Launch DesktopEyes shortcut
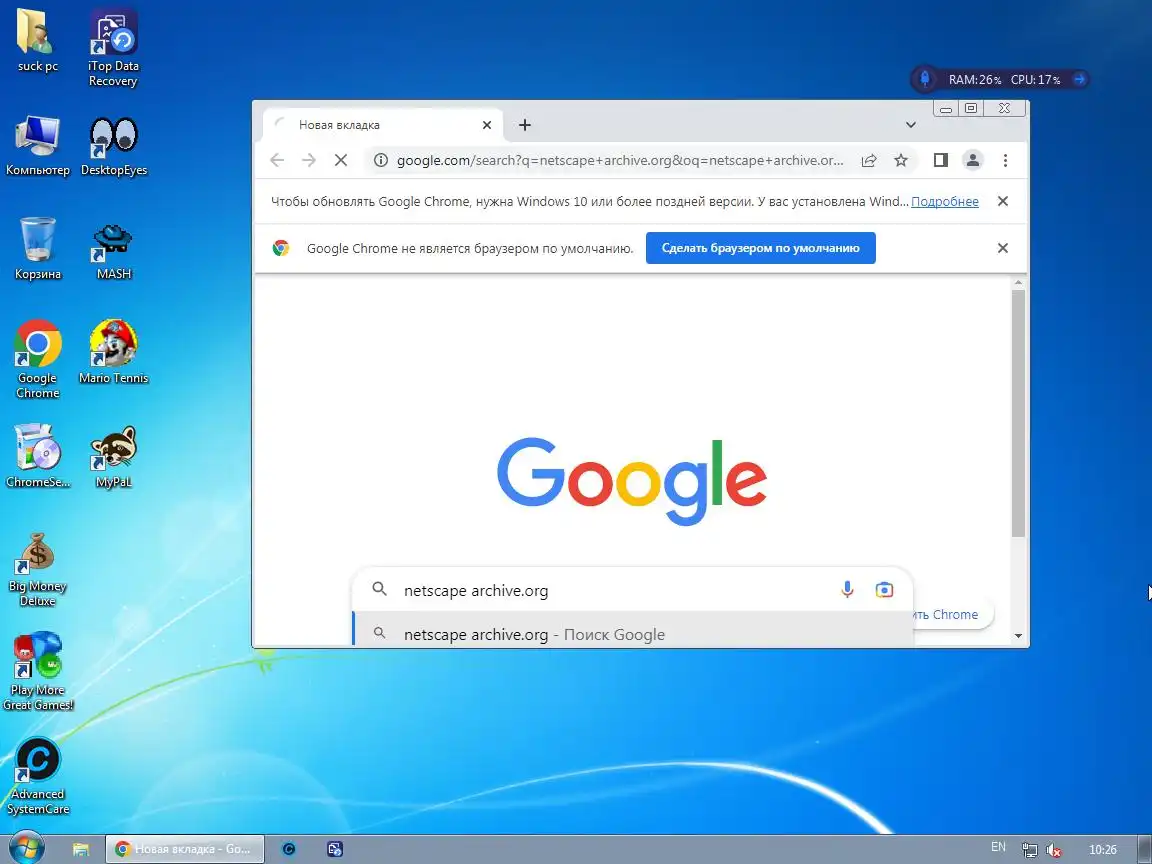 [114, 145]
